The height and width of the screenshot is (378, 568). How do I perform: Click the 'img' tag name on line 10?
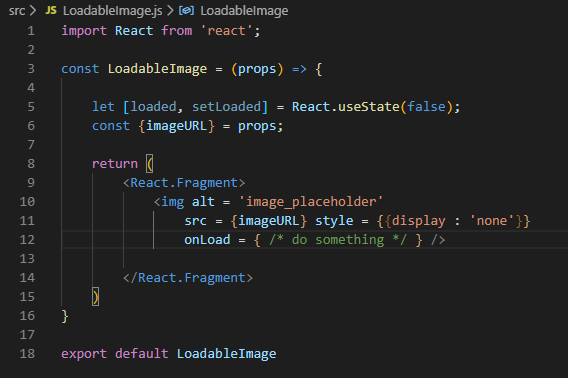tap(172, 202)
